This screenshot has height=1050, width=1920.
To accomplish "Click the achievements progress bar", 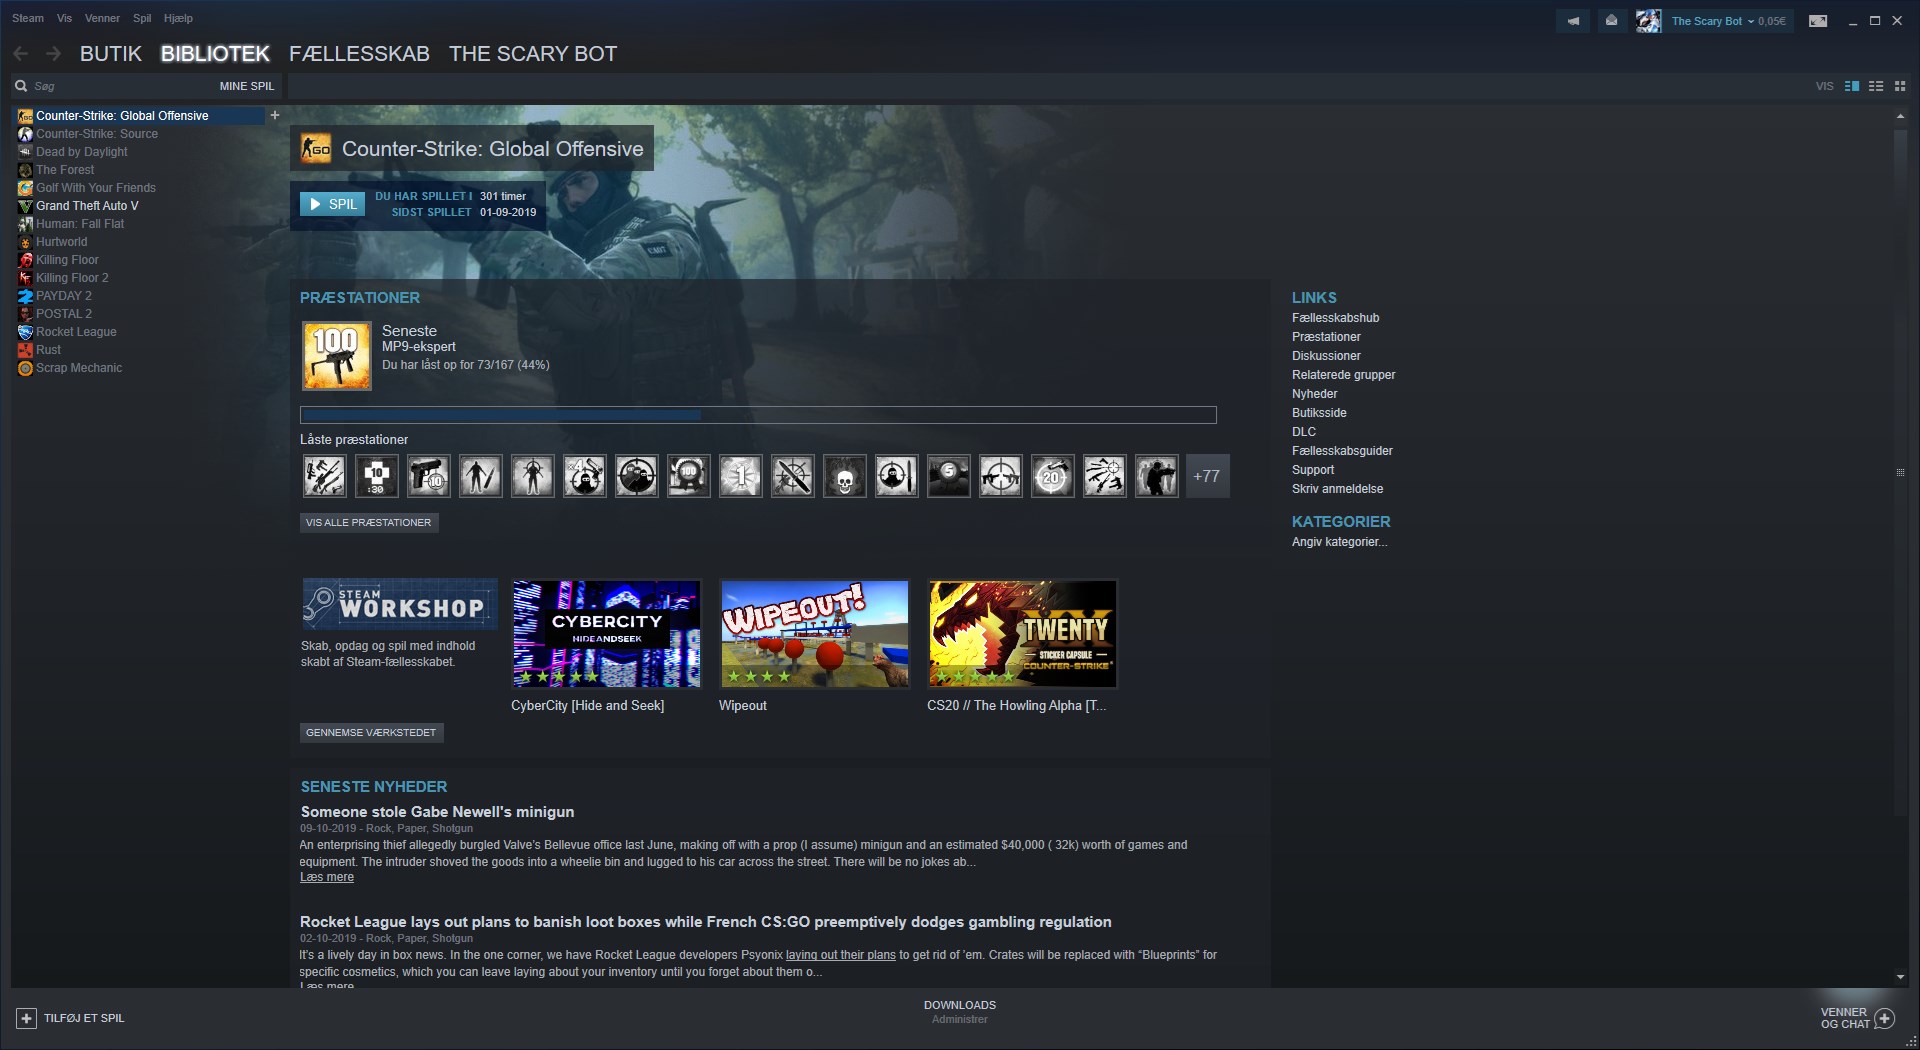I will (x=758, y=415).
